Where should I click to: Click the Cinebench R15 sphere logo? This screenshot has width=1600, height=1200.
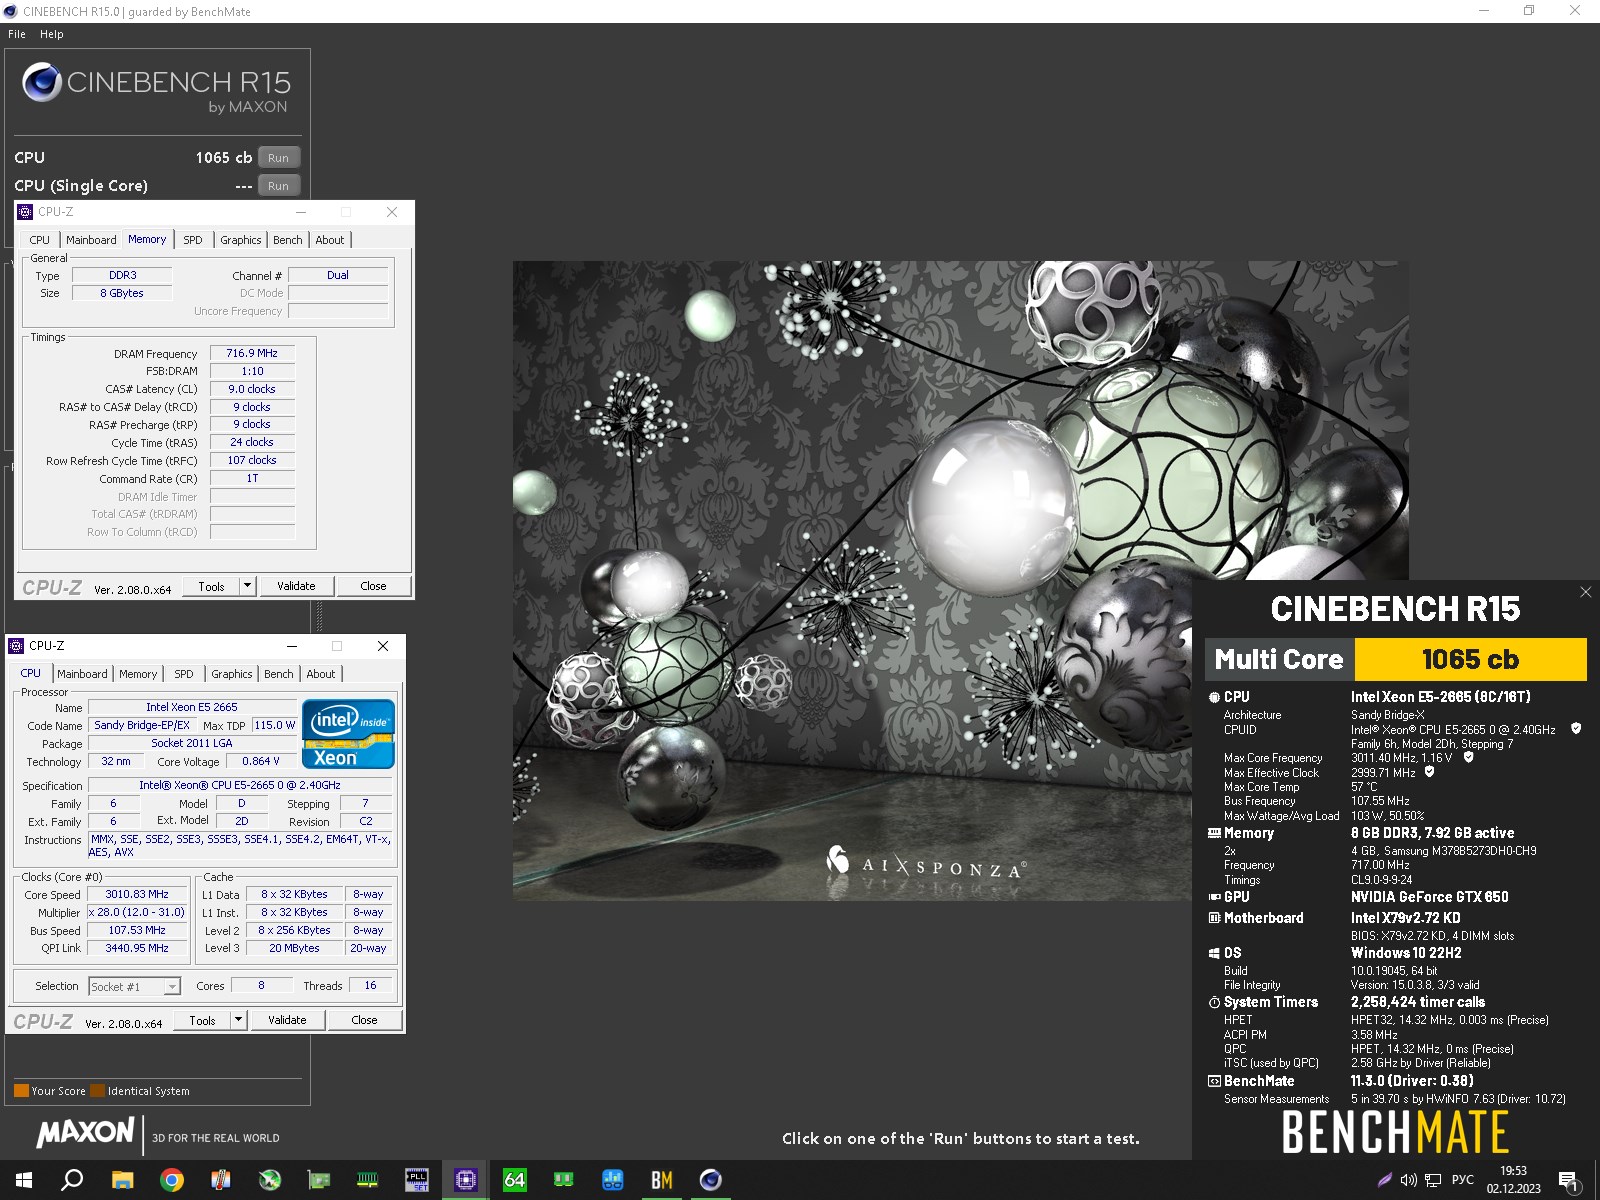42,82
